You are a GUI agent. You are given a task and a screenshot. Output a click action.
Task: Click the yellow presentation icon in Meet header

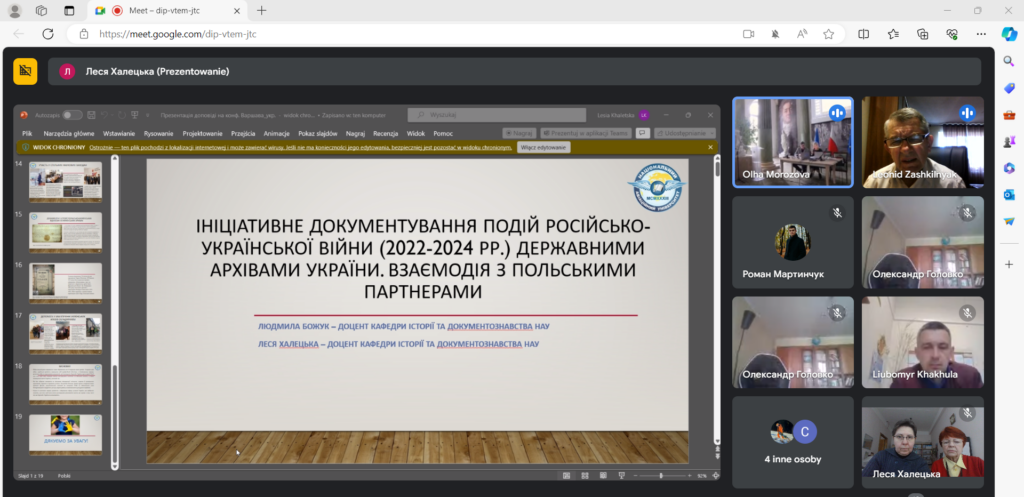point(25,71)
